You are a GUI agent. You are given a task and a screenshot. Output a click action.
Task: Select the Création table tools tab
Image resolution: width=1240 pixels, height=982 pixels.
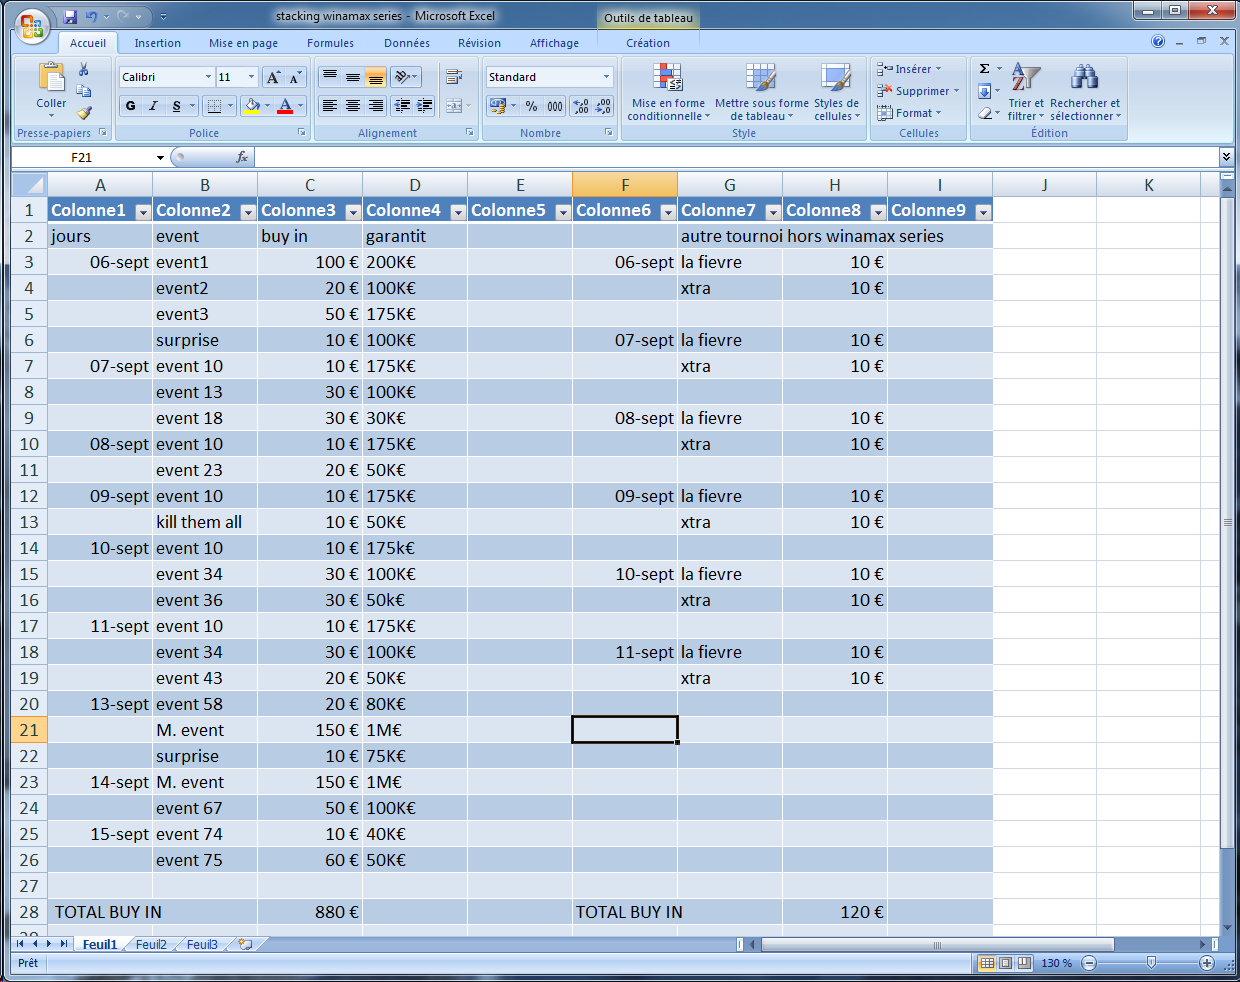click(x=648, y=43)
